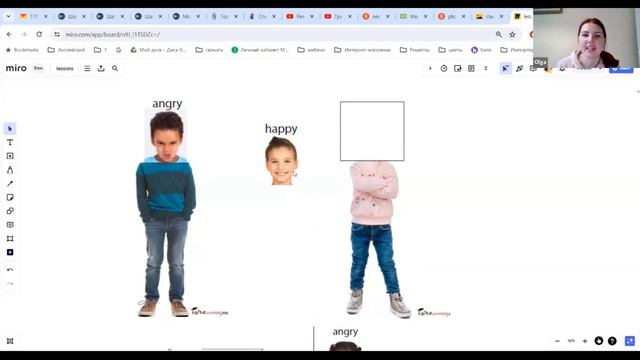Screen dimensions: 640x360
Task: Select the angry boy image
Action: coord(166,213)
